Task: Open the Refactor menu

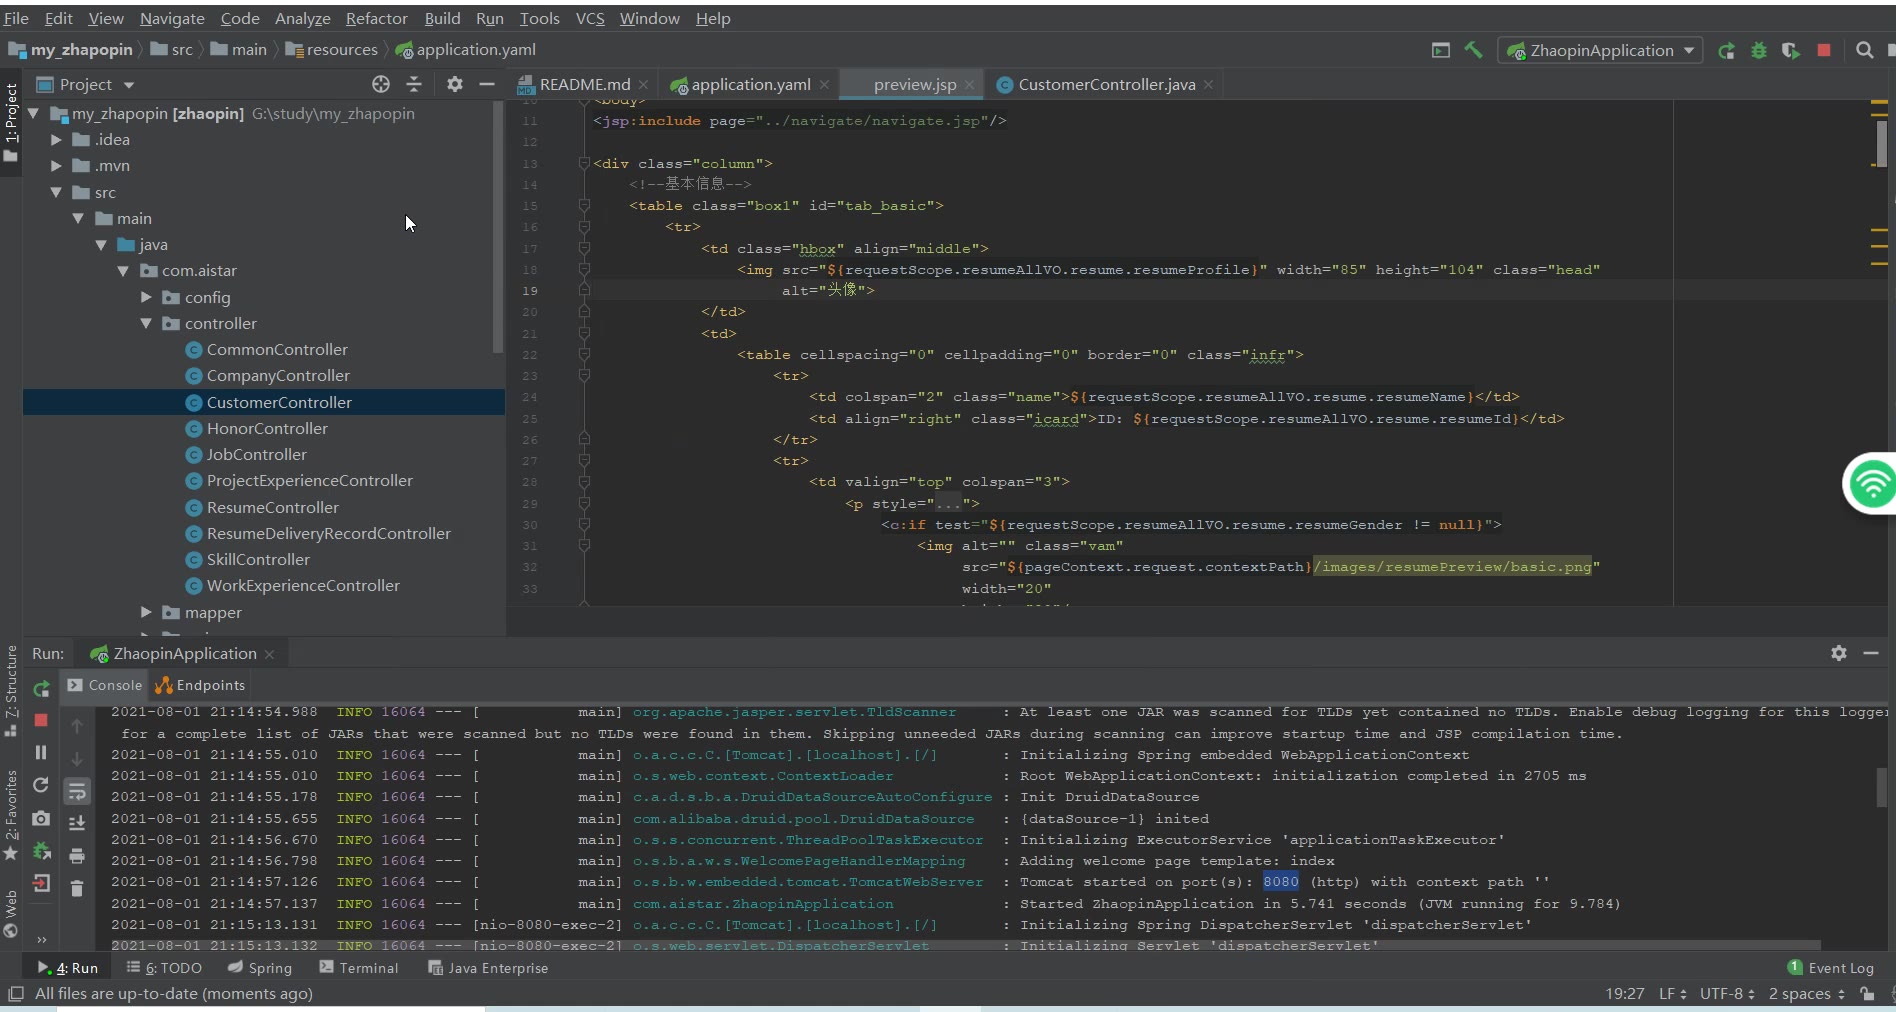Action: [376, 18]
